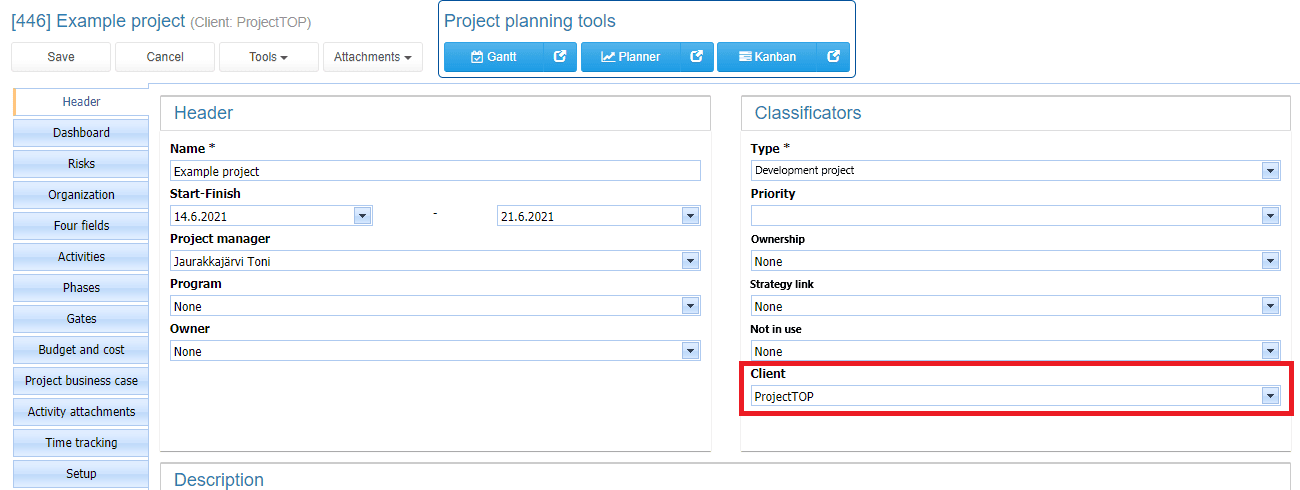
Task: Open the start date picker arrow
Action: (362, 216)
